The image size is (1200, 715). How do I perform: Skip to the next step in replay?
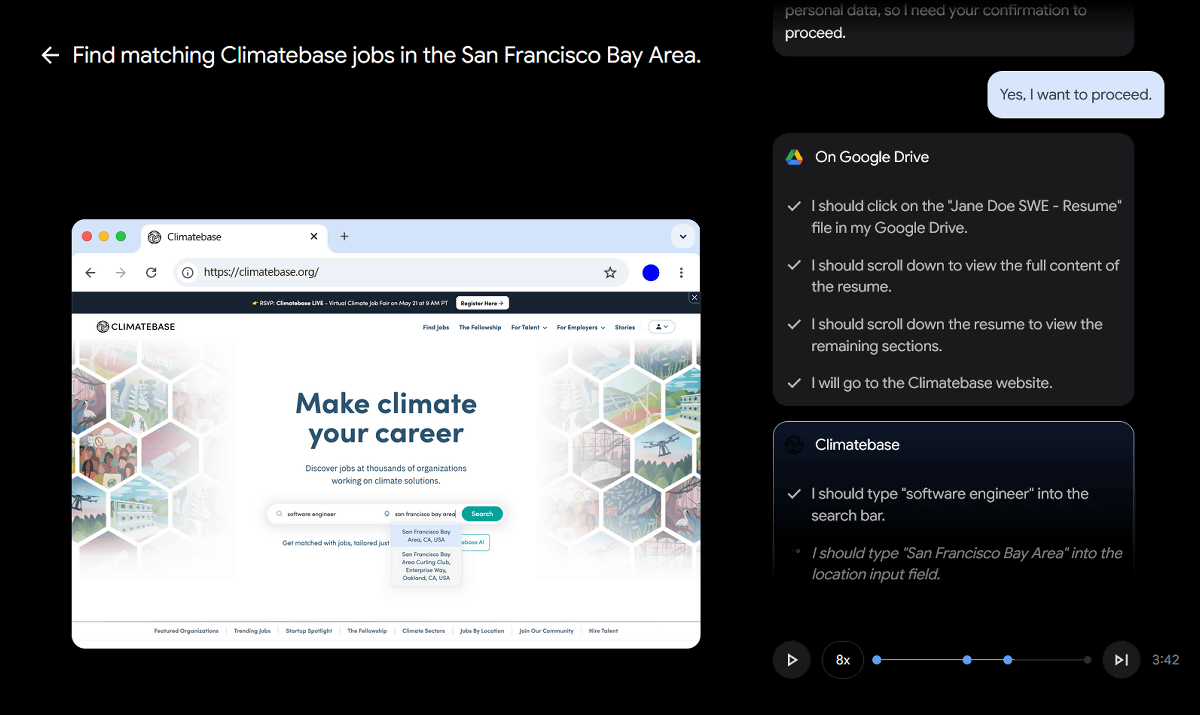coord(1122,660)
